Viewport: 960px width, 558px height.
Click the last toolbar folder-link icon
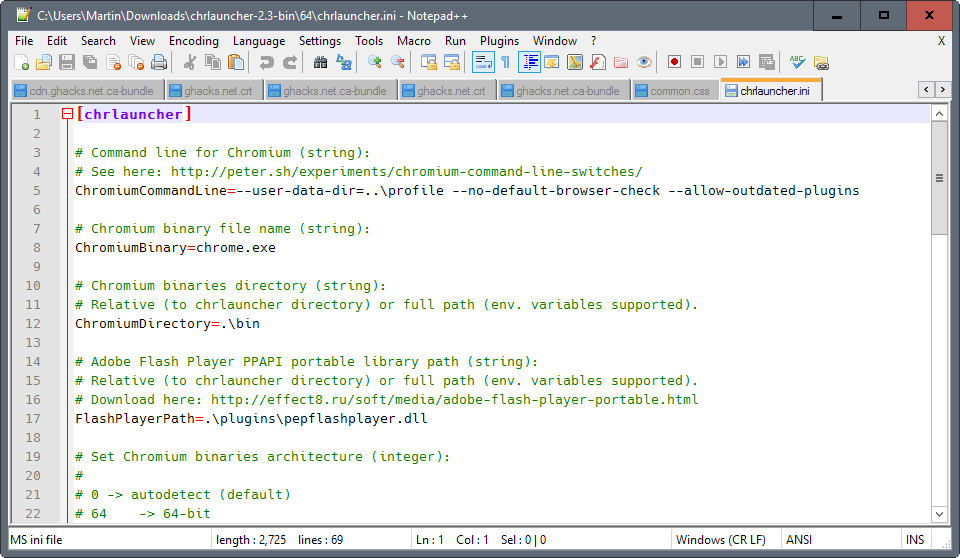821,62
